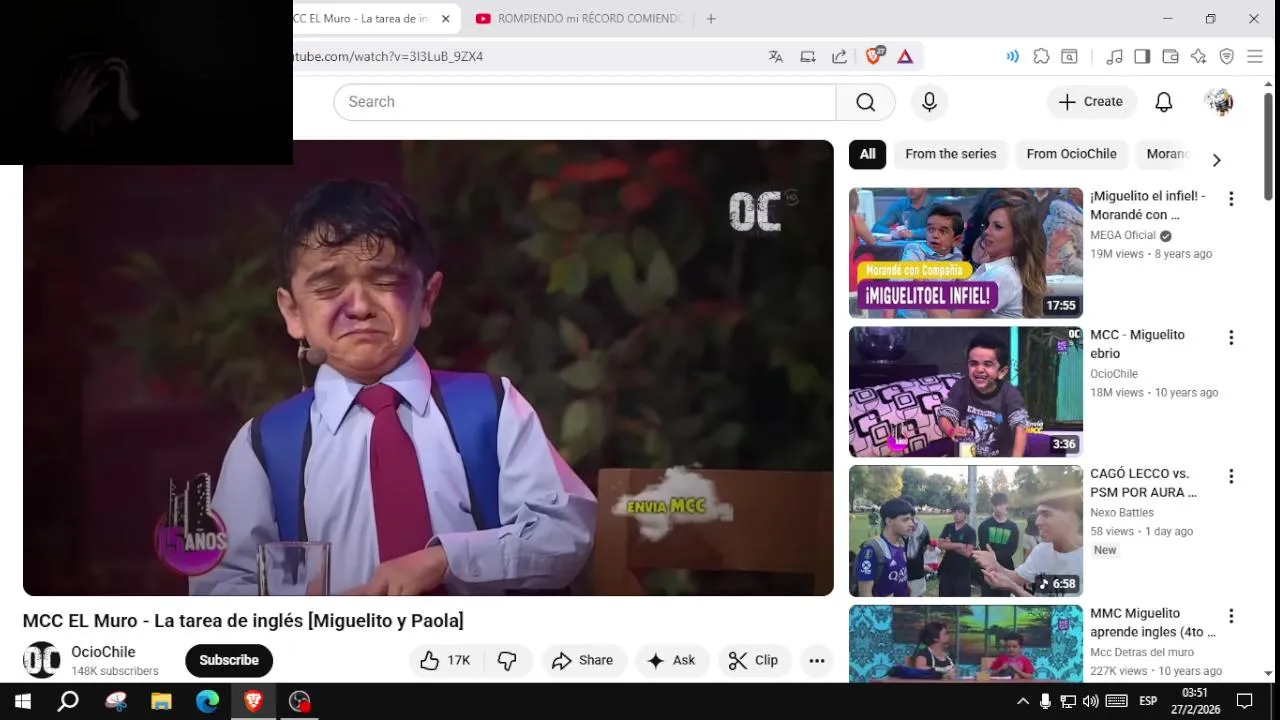
Task: Open browser translate page icon
Action: pyautogui.click(x=776, y=57)
